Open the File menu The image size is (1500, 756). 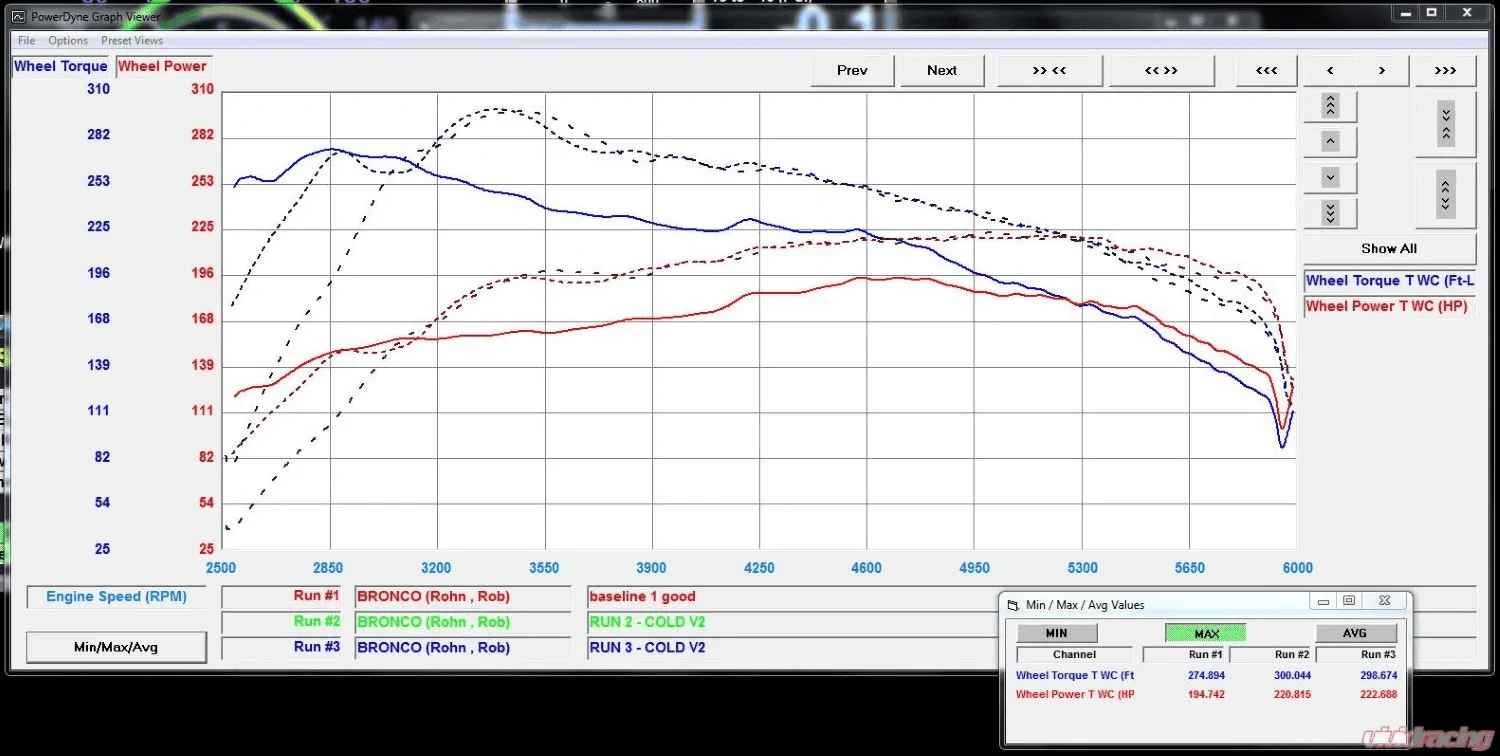26,41
